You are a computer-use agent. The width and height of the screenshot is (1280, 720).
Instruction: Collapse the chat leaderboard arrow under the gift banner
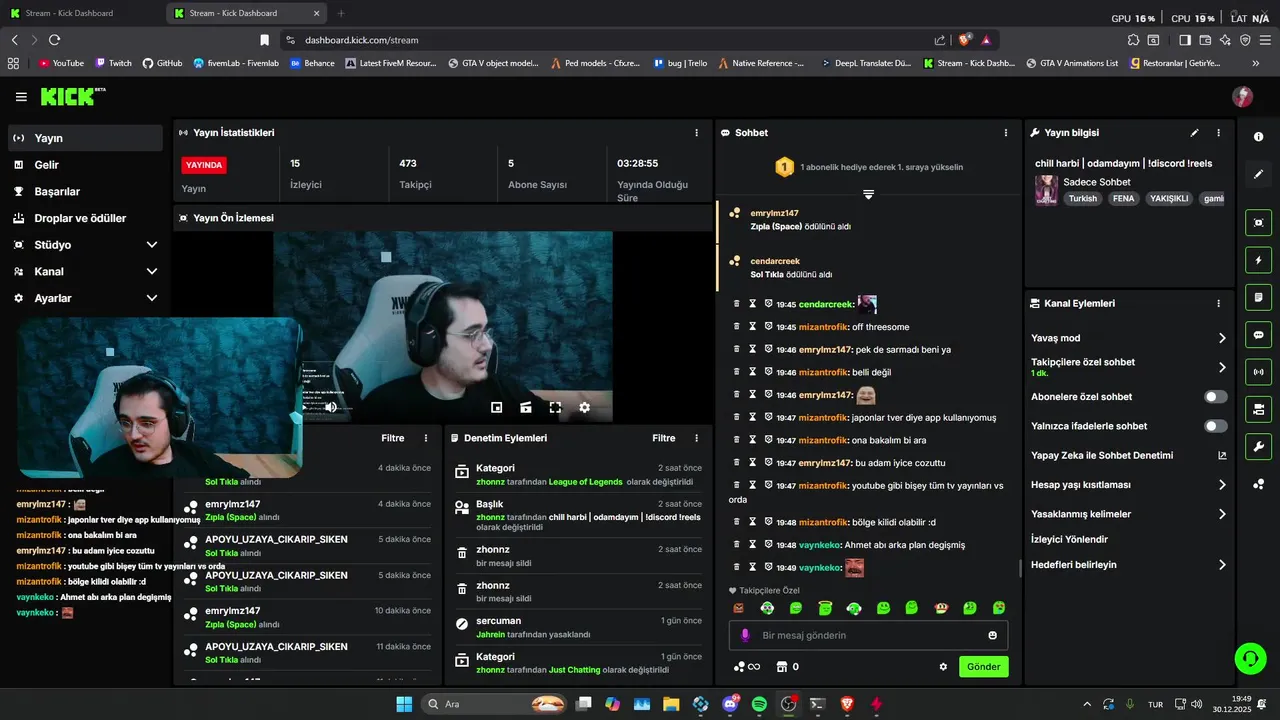click(868, 194)
